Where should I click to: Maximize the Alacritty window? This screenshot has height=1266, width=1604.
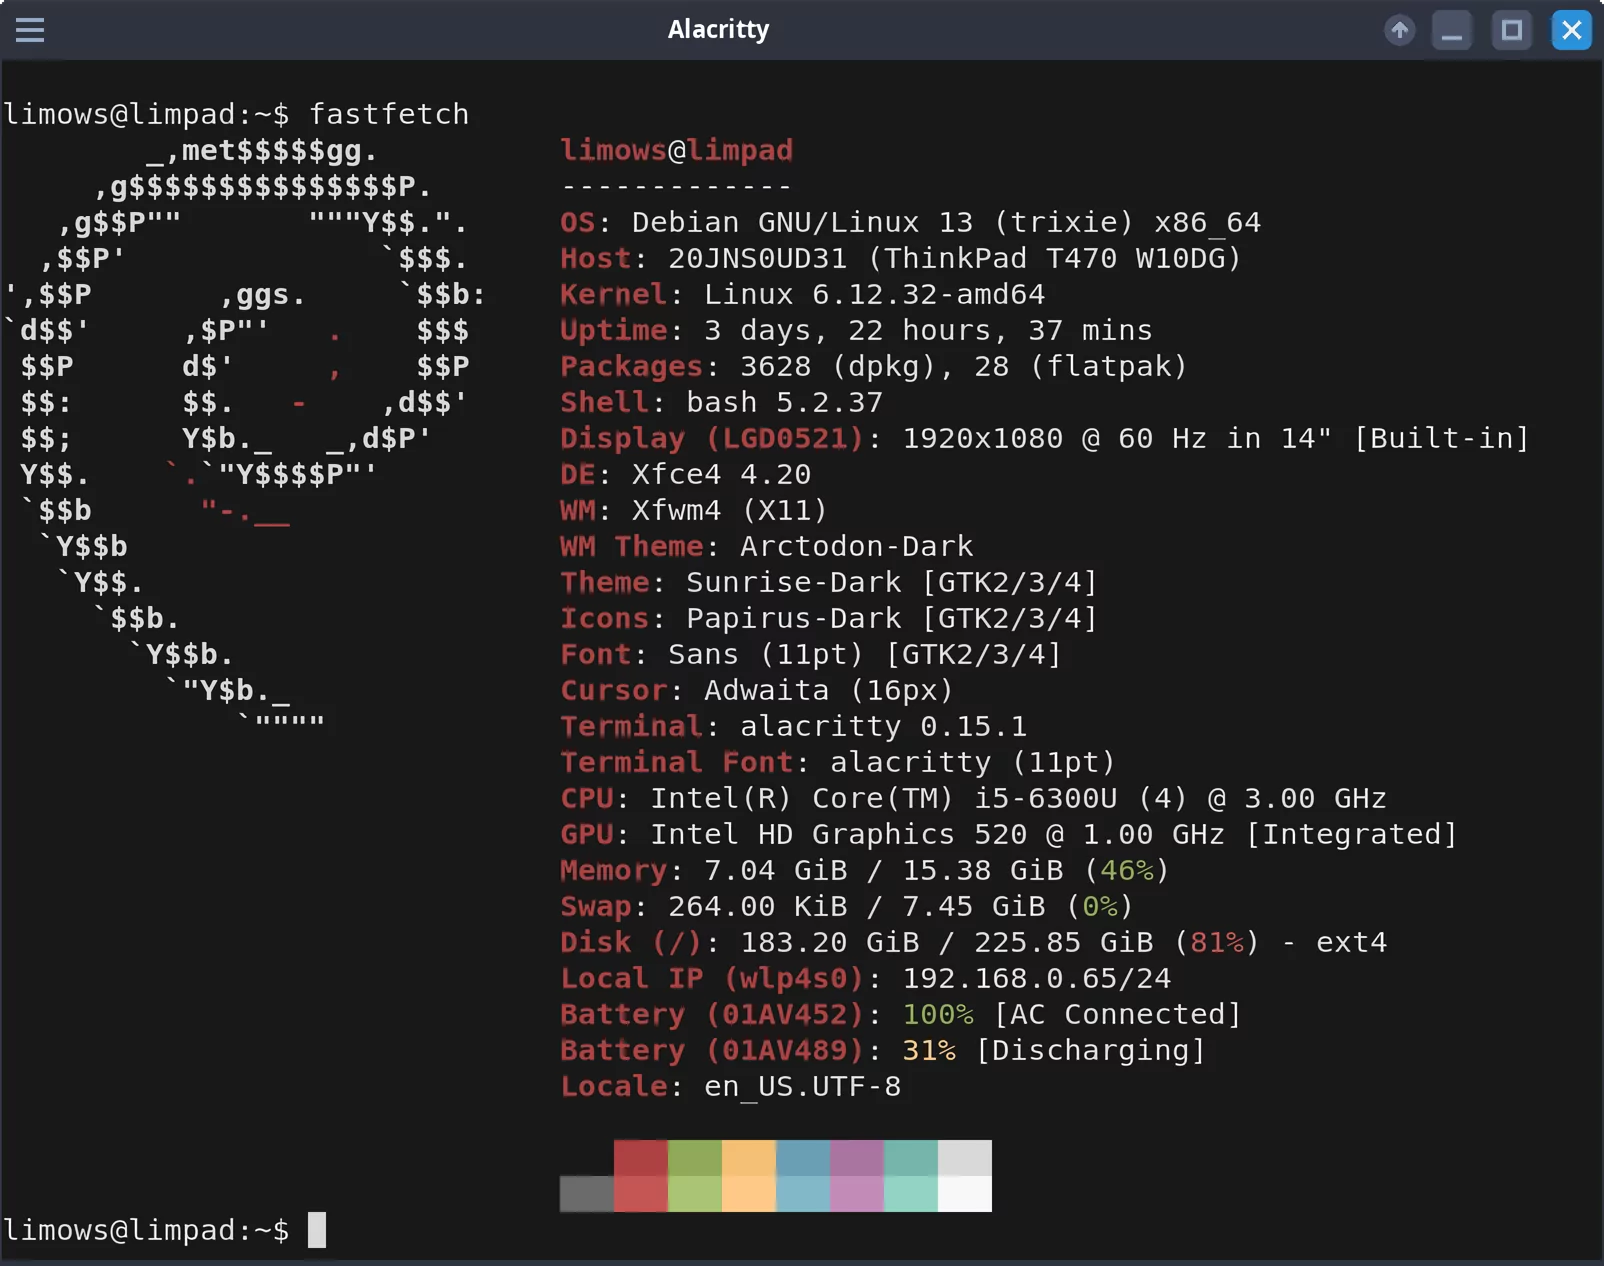1512,30
